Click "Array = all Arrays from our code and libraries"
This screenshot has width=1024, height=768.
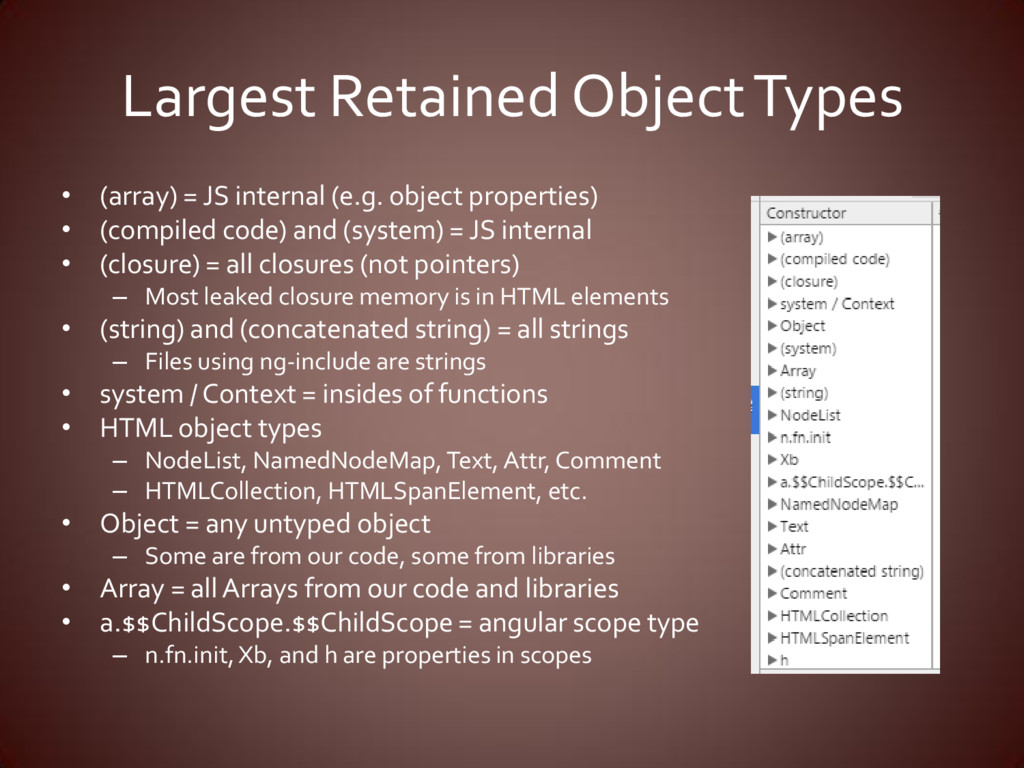pos(359,589)
